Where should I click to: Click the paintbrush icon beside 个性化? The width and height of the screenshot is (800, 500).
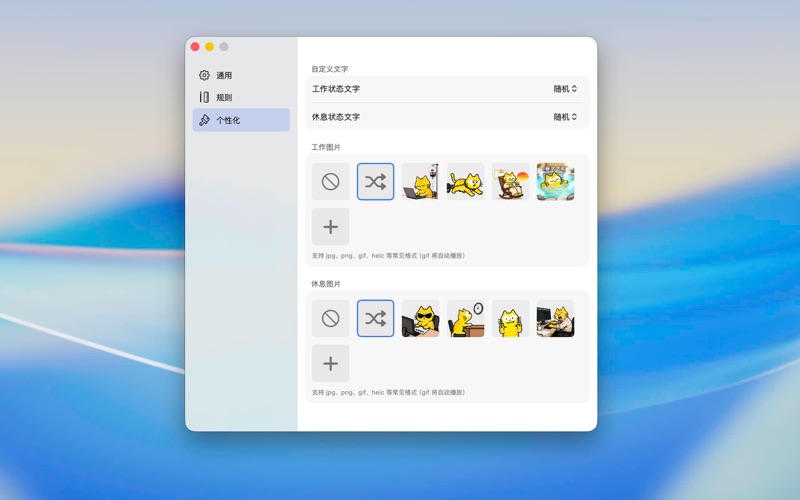pos(204,120)
